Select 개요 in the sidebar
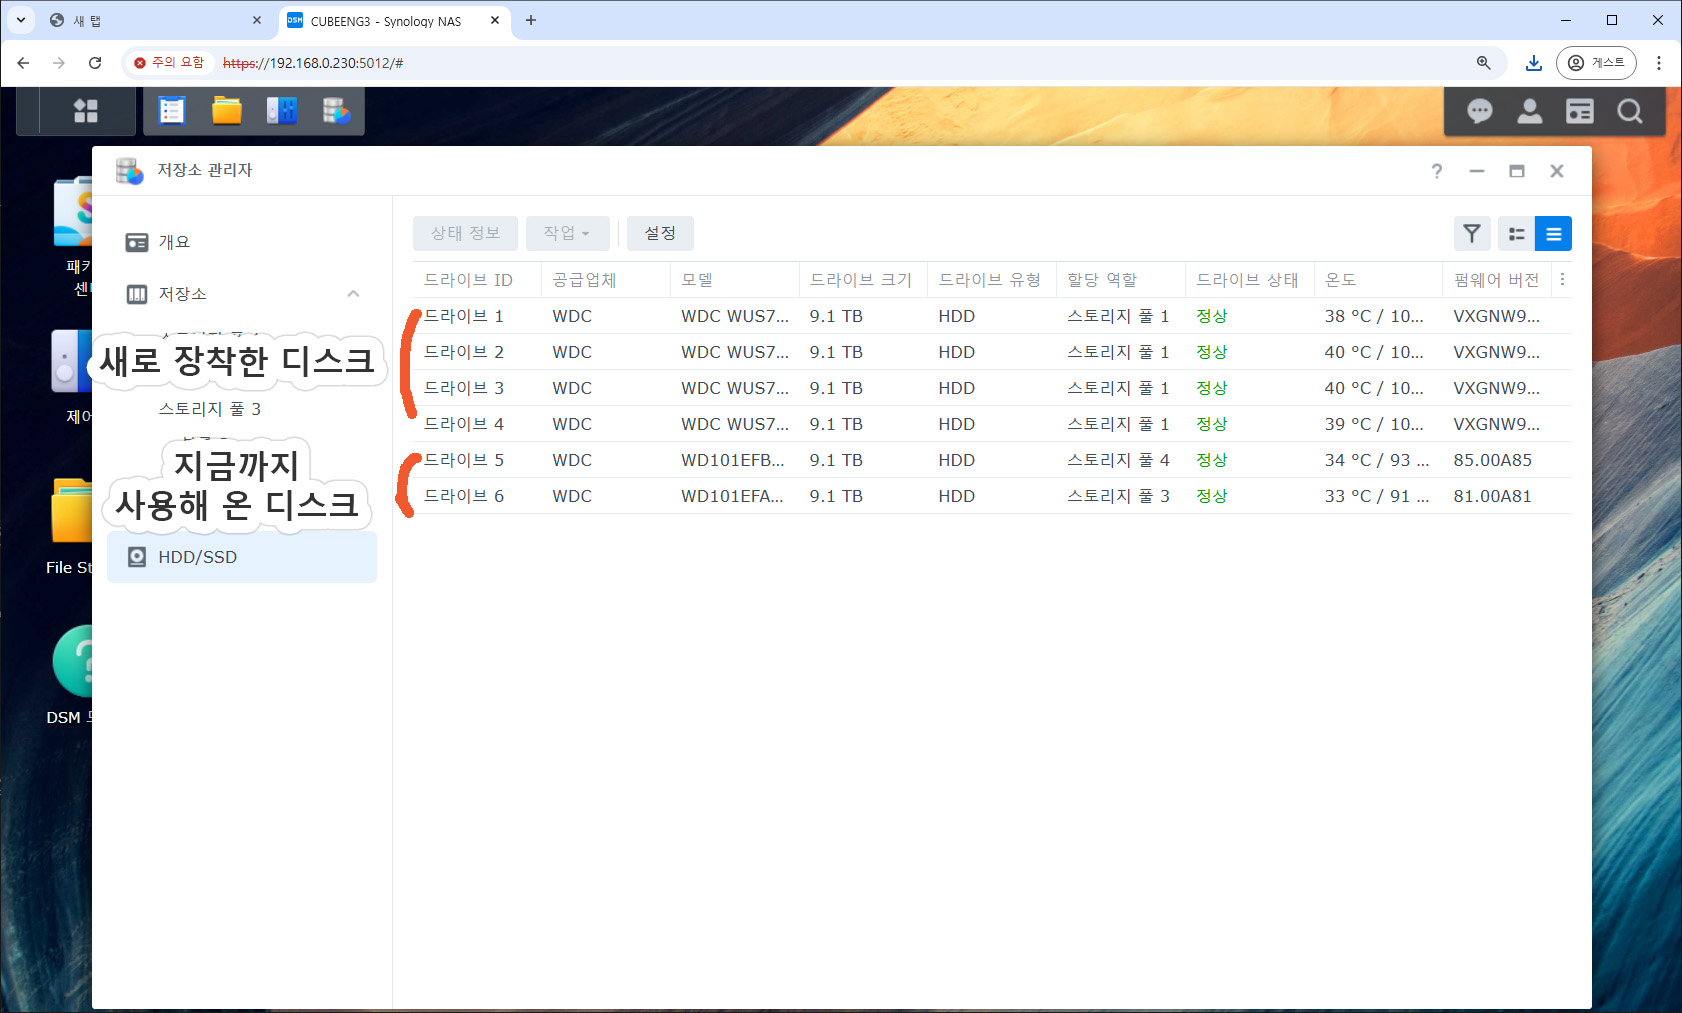The height and width of the screenshot is (1013, 1682). [174, 242]
